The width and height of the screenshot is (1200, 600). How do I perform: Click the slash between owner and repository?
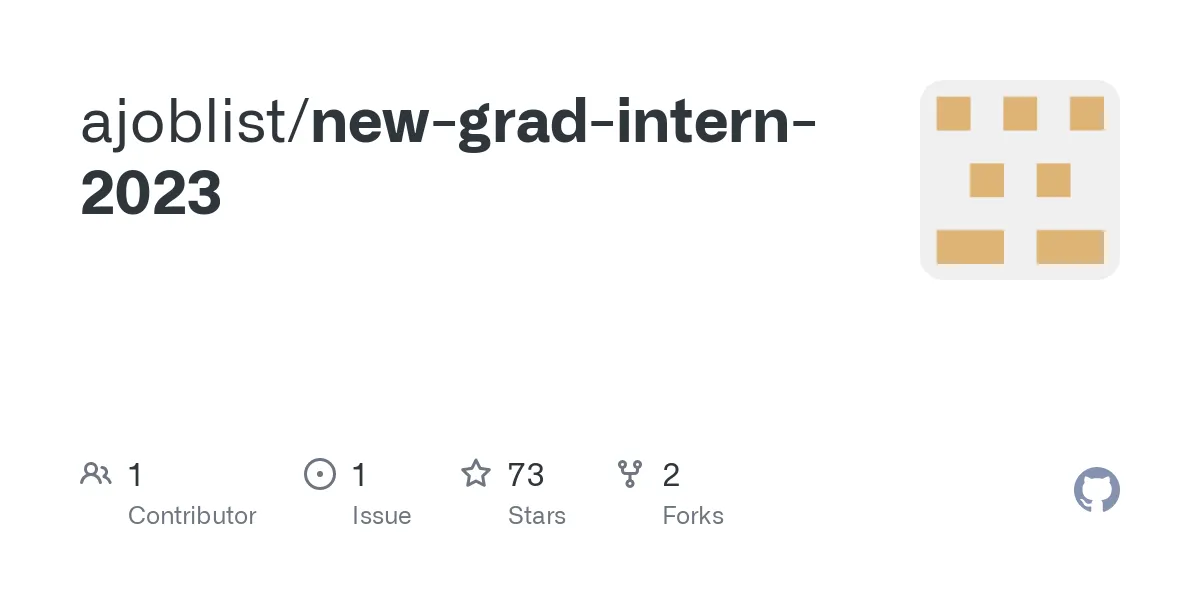301,123
